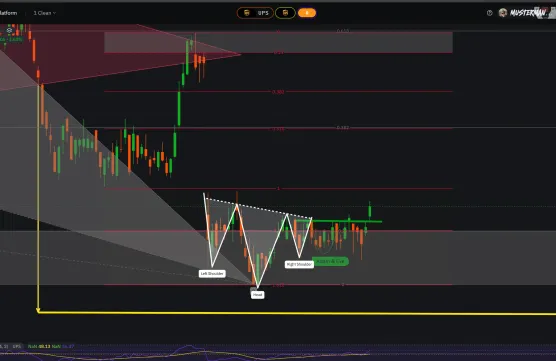
Task: Click the user avatar icon next to MUSTERMAN
Action: [x=502, y=13]
